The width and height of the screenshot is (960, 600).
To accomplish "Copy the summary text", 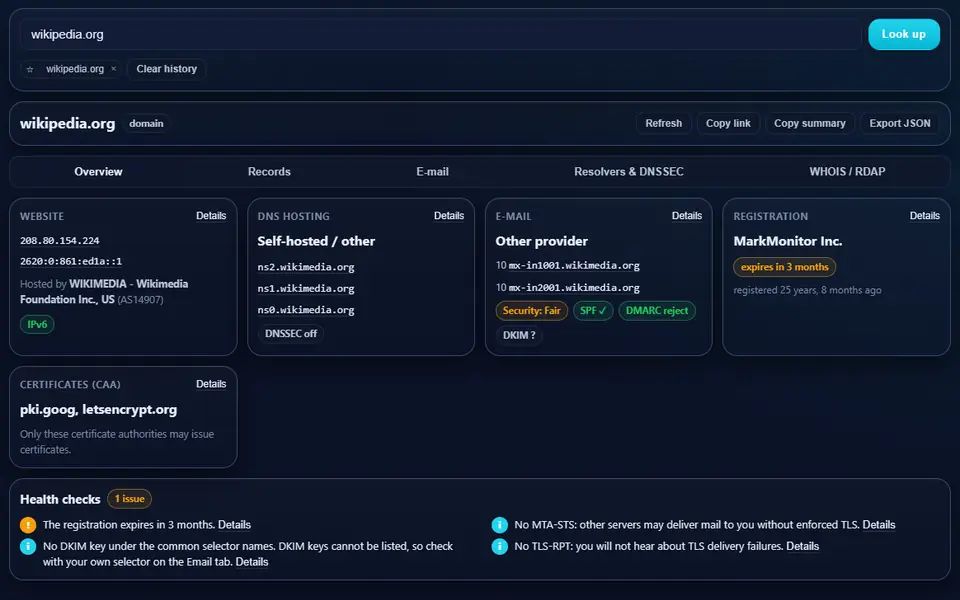I will pyautogui.click(x=809, y=123).
